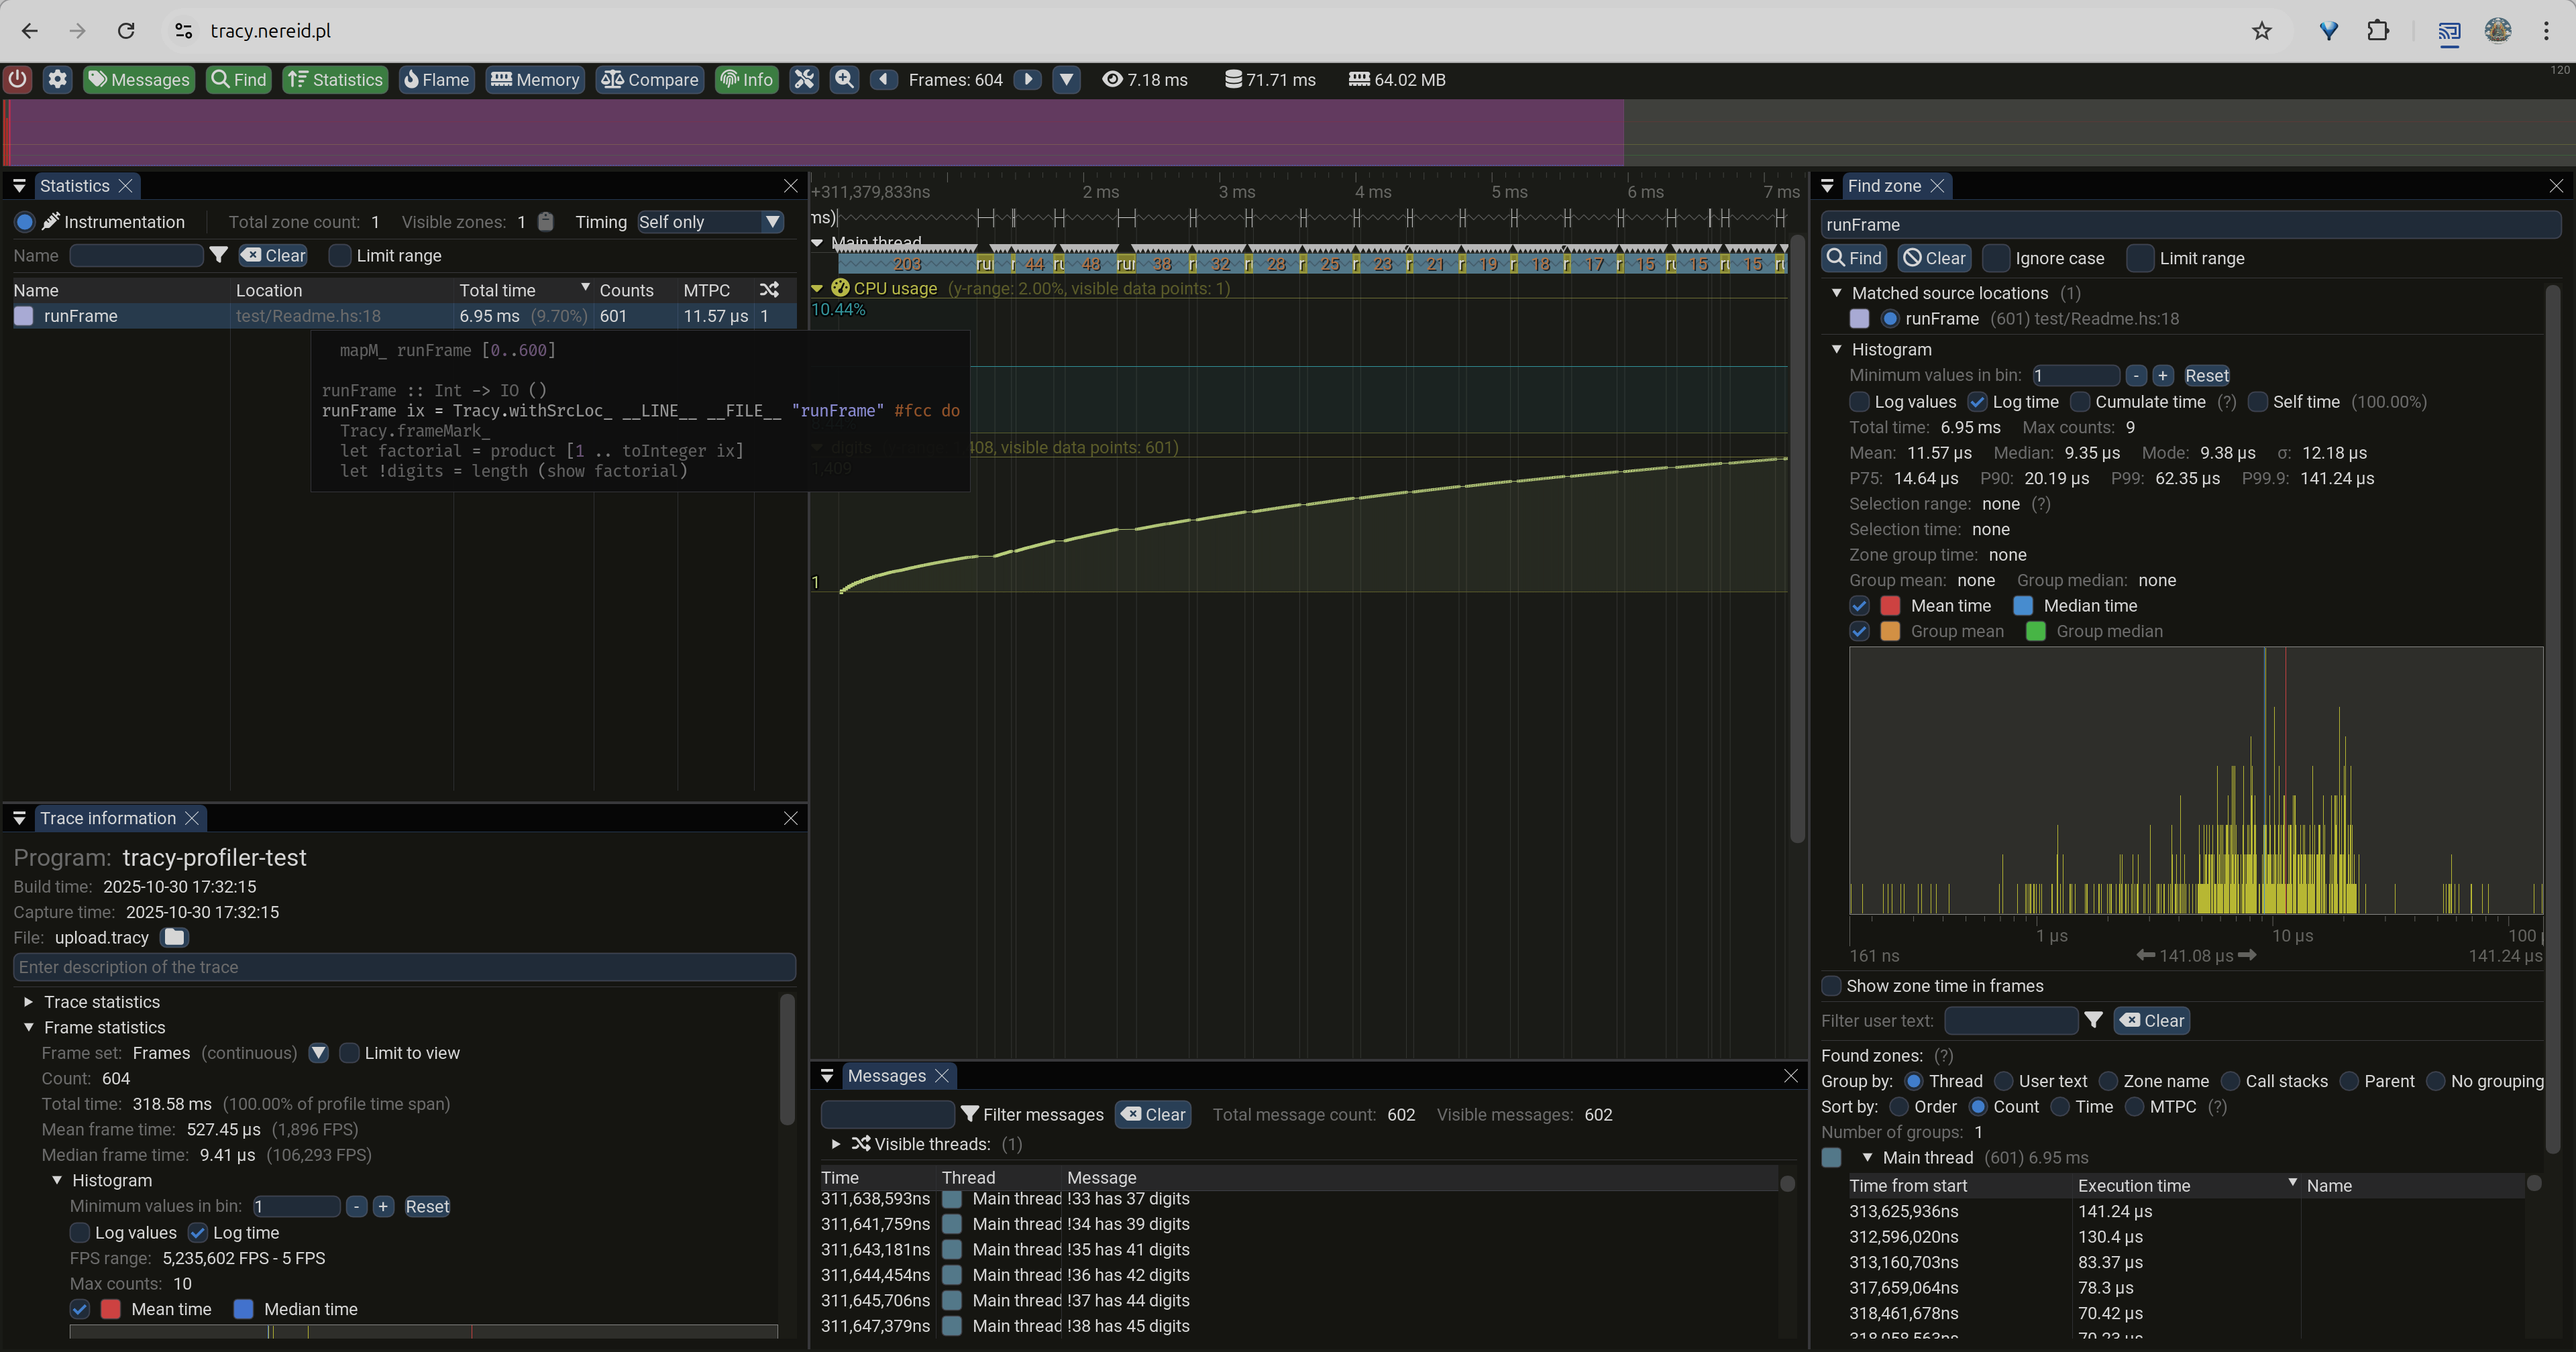Click the trace description input field
The image size is (2576, 1352).
pyautogui.click(x=404, y=967)
